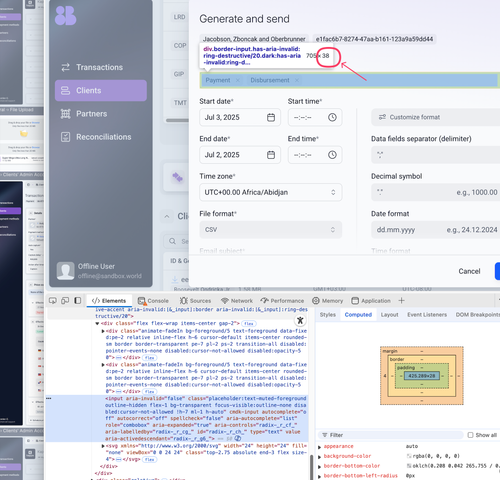Open the DOM Breakpoints pane tab
Viewport: 500px width, 480px height.
[477, 315]
